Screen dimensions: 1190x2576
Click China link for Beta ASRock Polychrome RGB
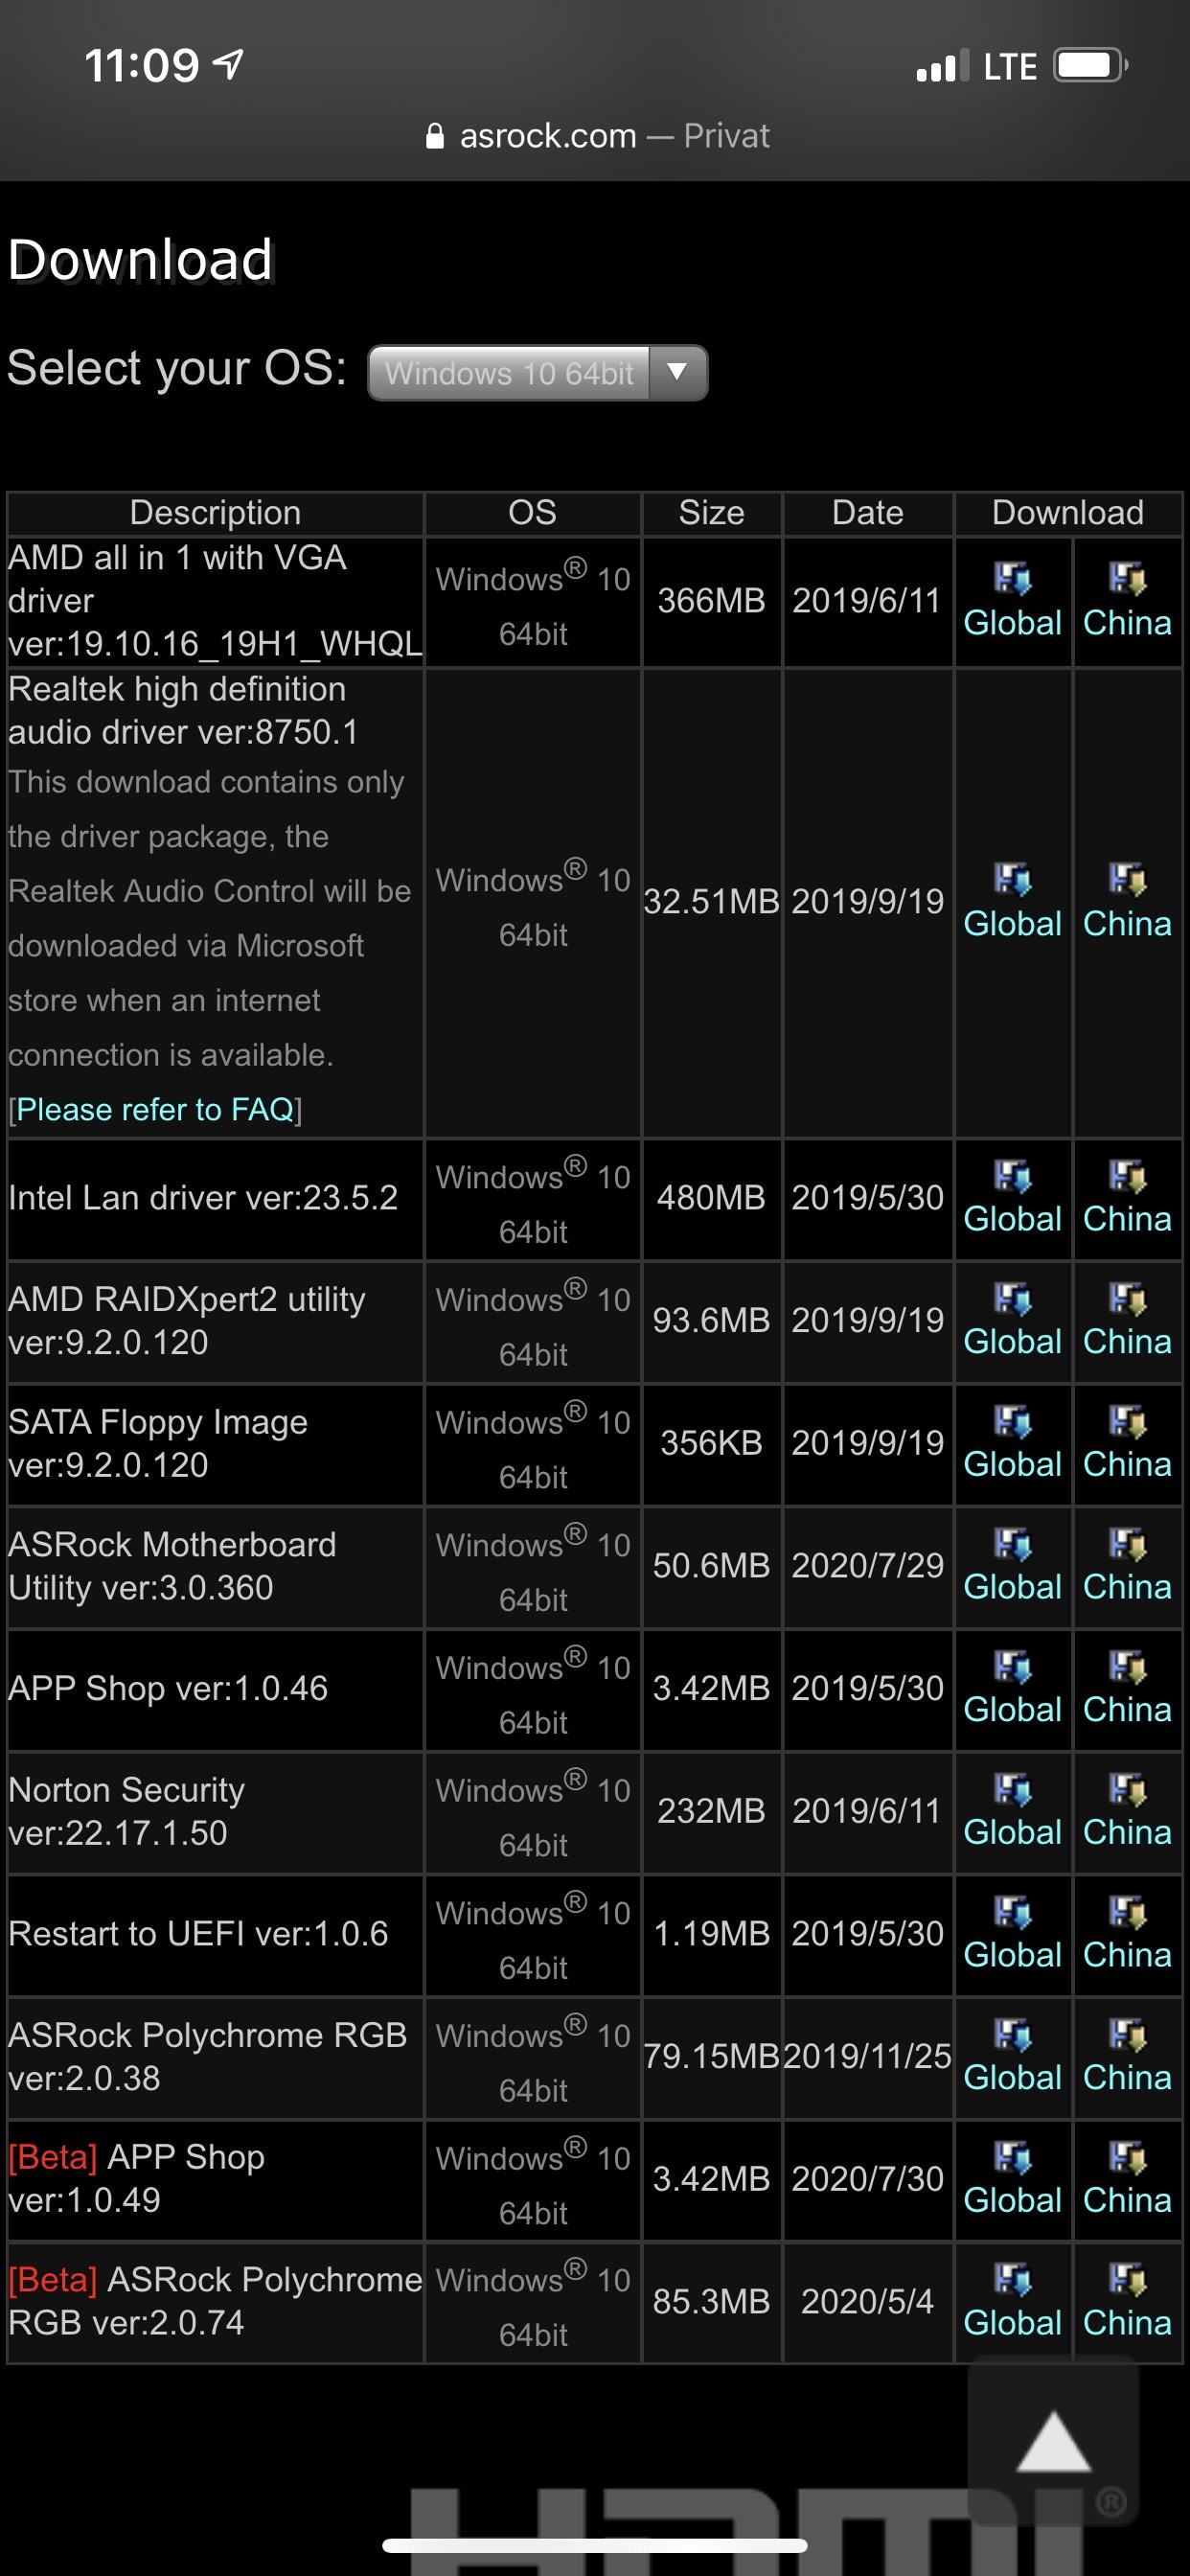click(x=1127, y=2322)
